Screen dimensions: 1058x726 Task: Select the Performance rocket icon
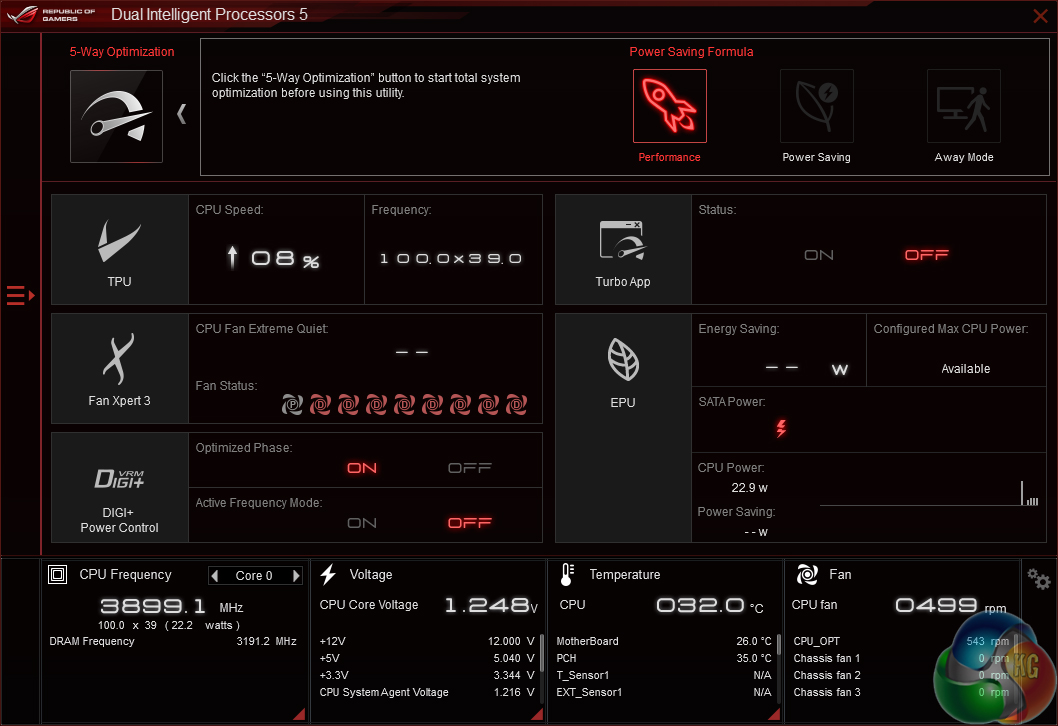pyautogui.click(x=669, y=106)
